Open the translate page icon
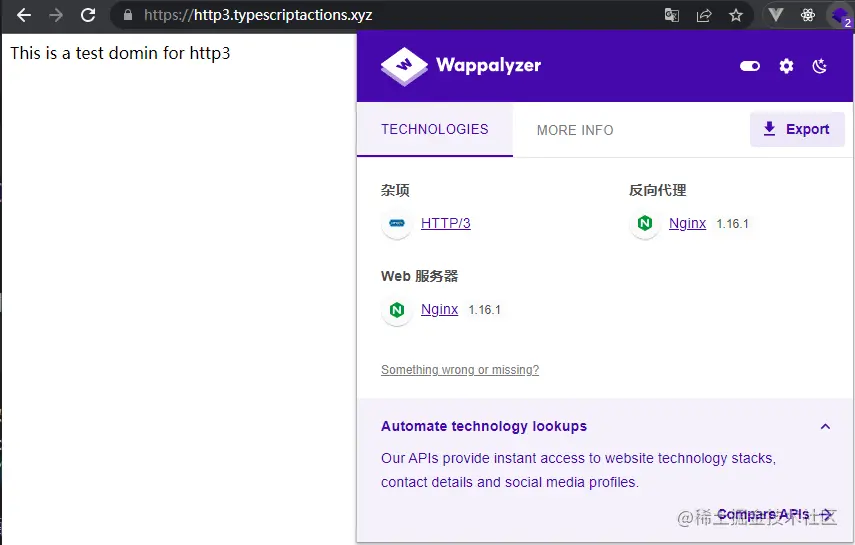Screen dimensions: 855x545 (x=672, y=15)
